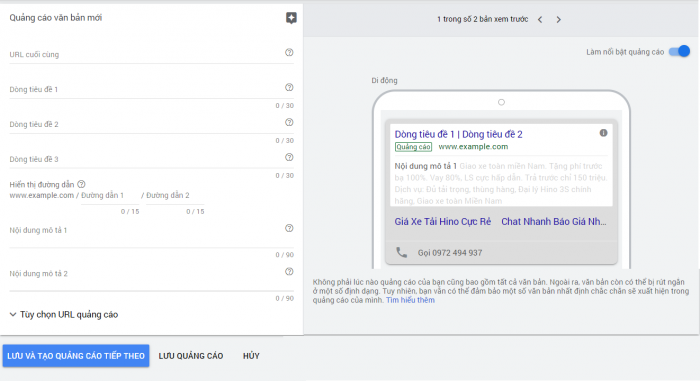Click sitelink Chat Nhanh Báo Giá Nh...

(554, 222)
